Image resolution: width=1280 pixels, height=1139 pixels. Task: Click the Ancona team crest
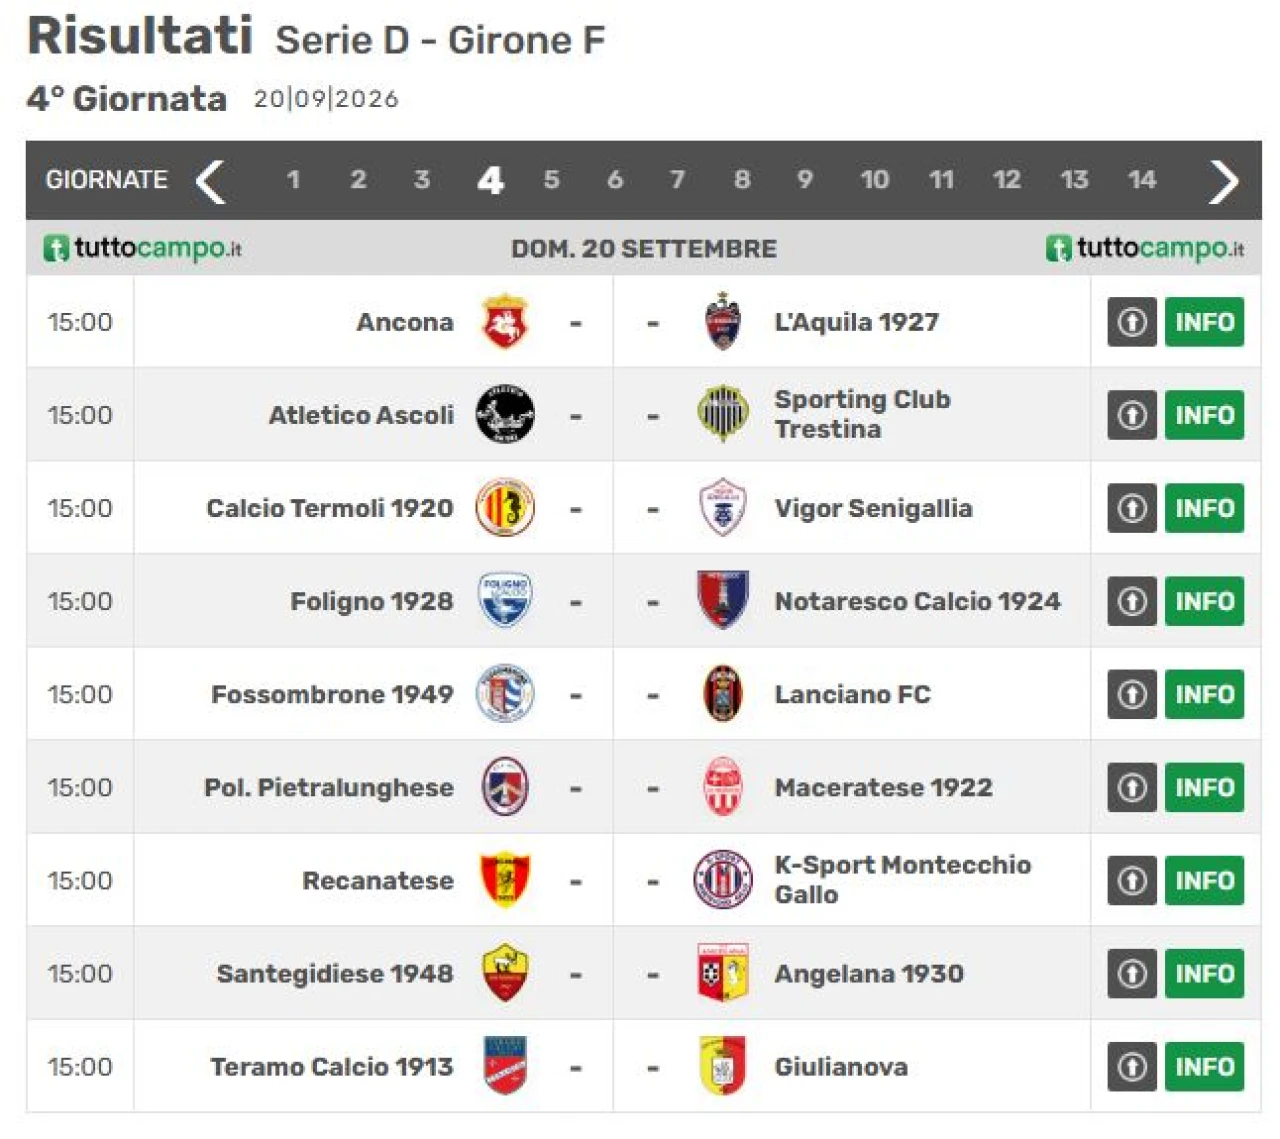click(504, 321)
